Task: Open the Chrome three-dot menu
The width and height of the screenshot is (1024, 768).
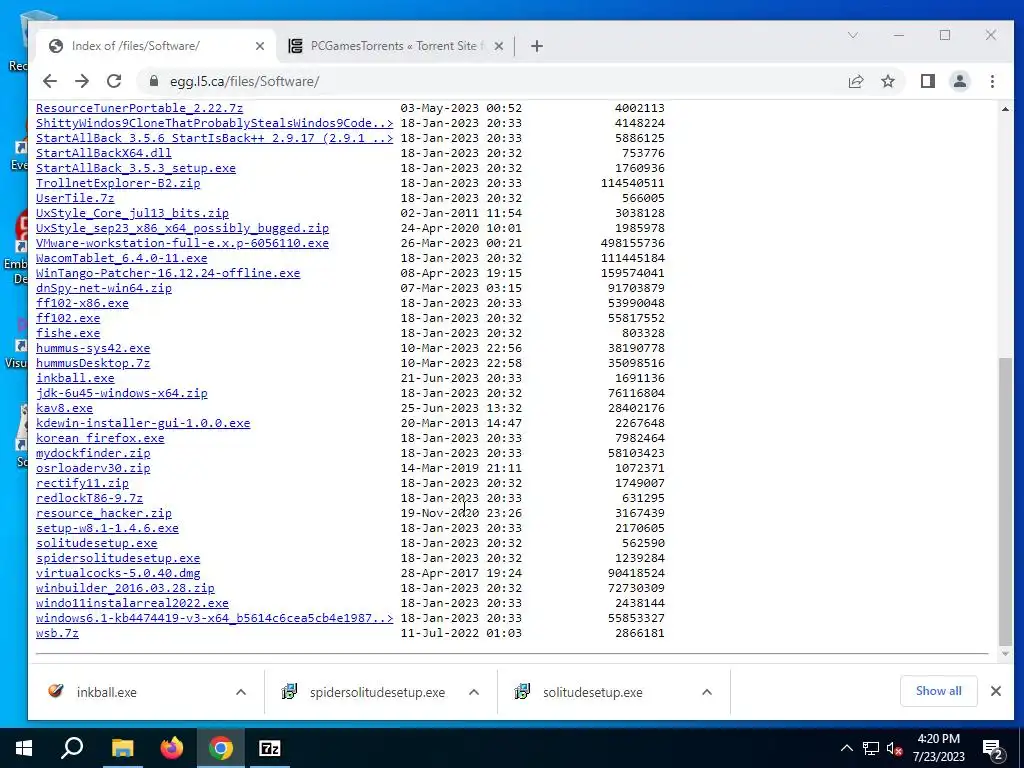Action: pos(992,81)
